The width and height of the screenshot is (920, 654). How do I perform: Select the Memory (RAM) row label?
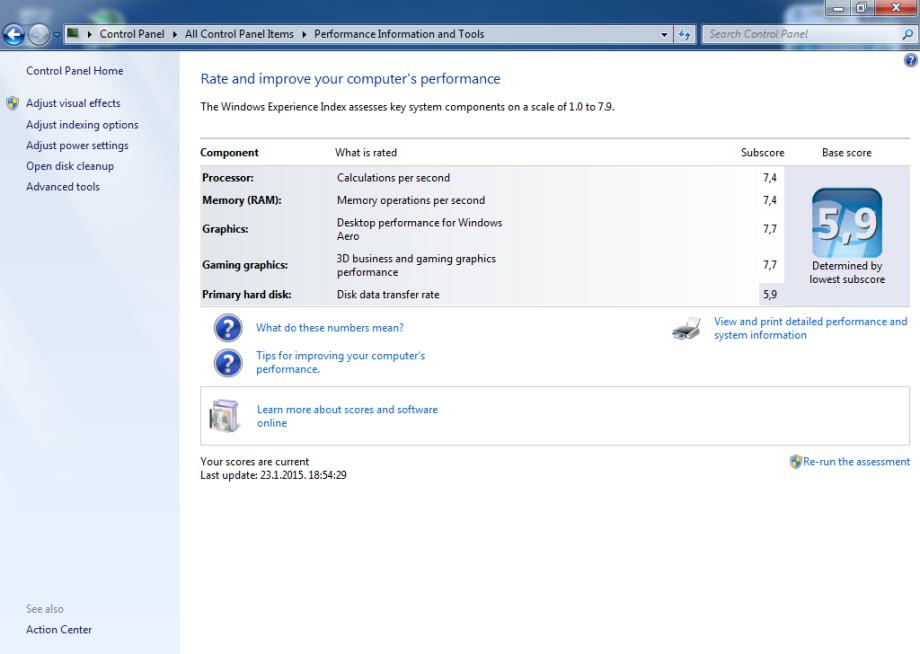[242, 200]
